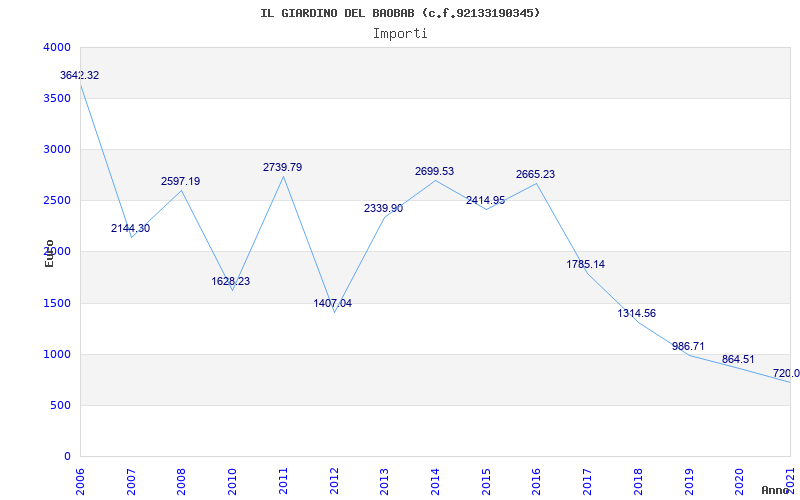Click y-axis tick 500

[60, 406]
